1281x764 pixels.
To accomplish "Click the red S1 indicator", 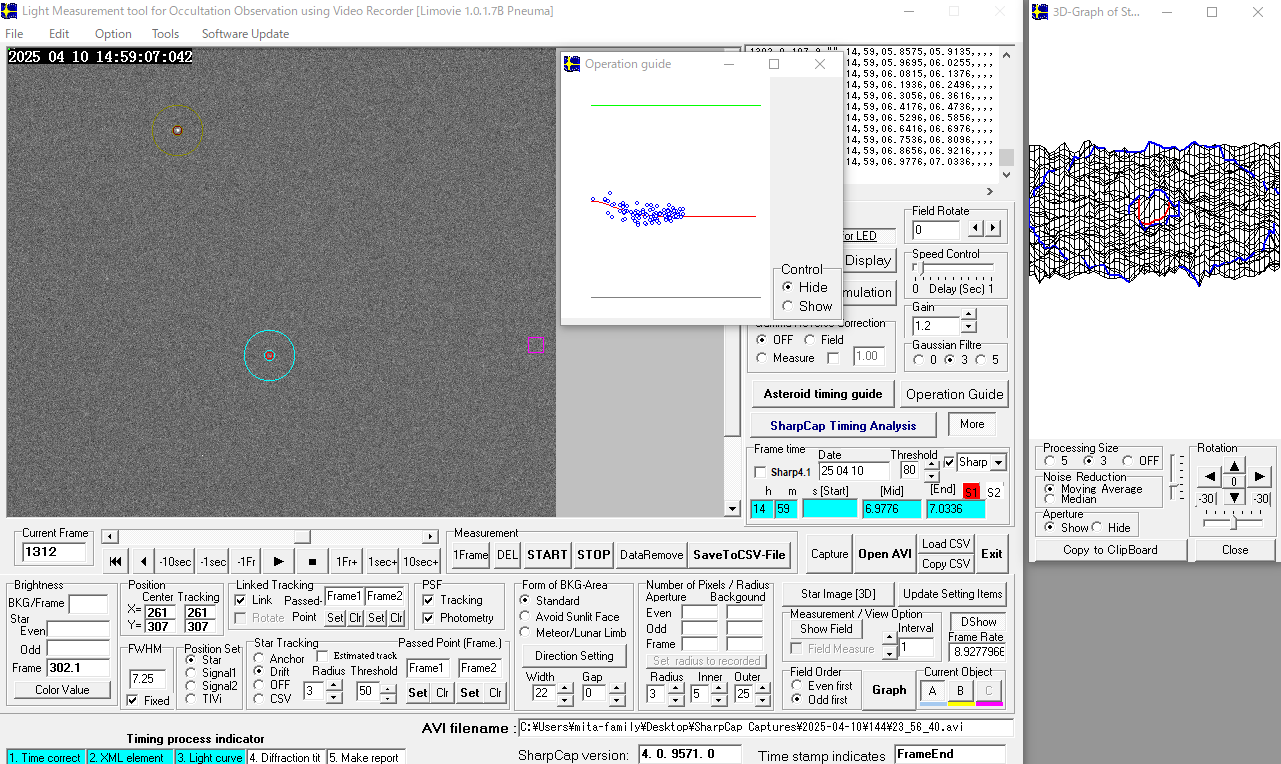I will coord(970,492).
